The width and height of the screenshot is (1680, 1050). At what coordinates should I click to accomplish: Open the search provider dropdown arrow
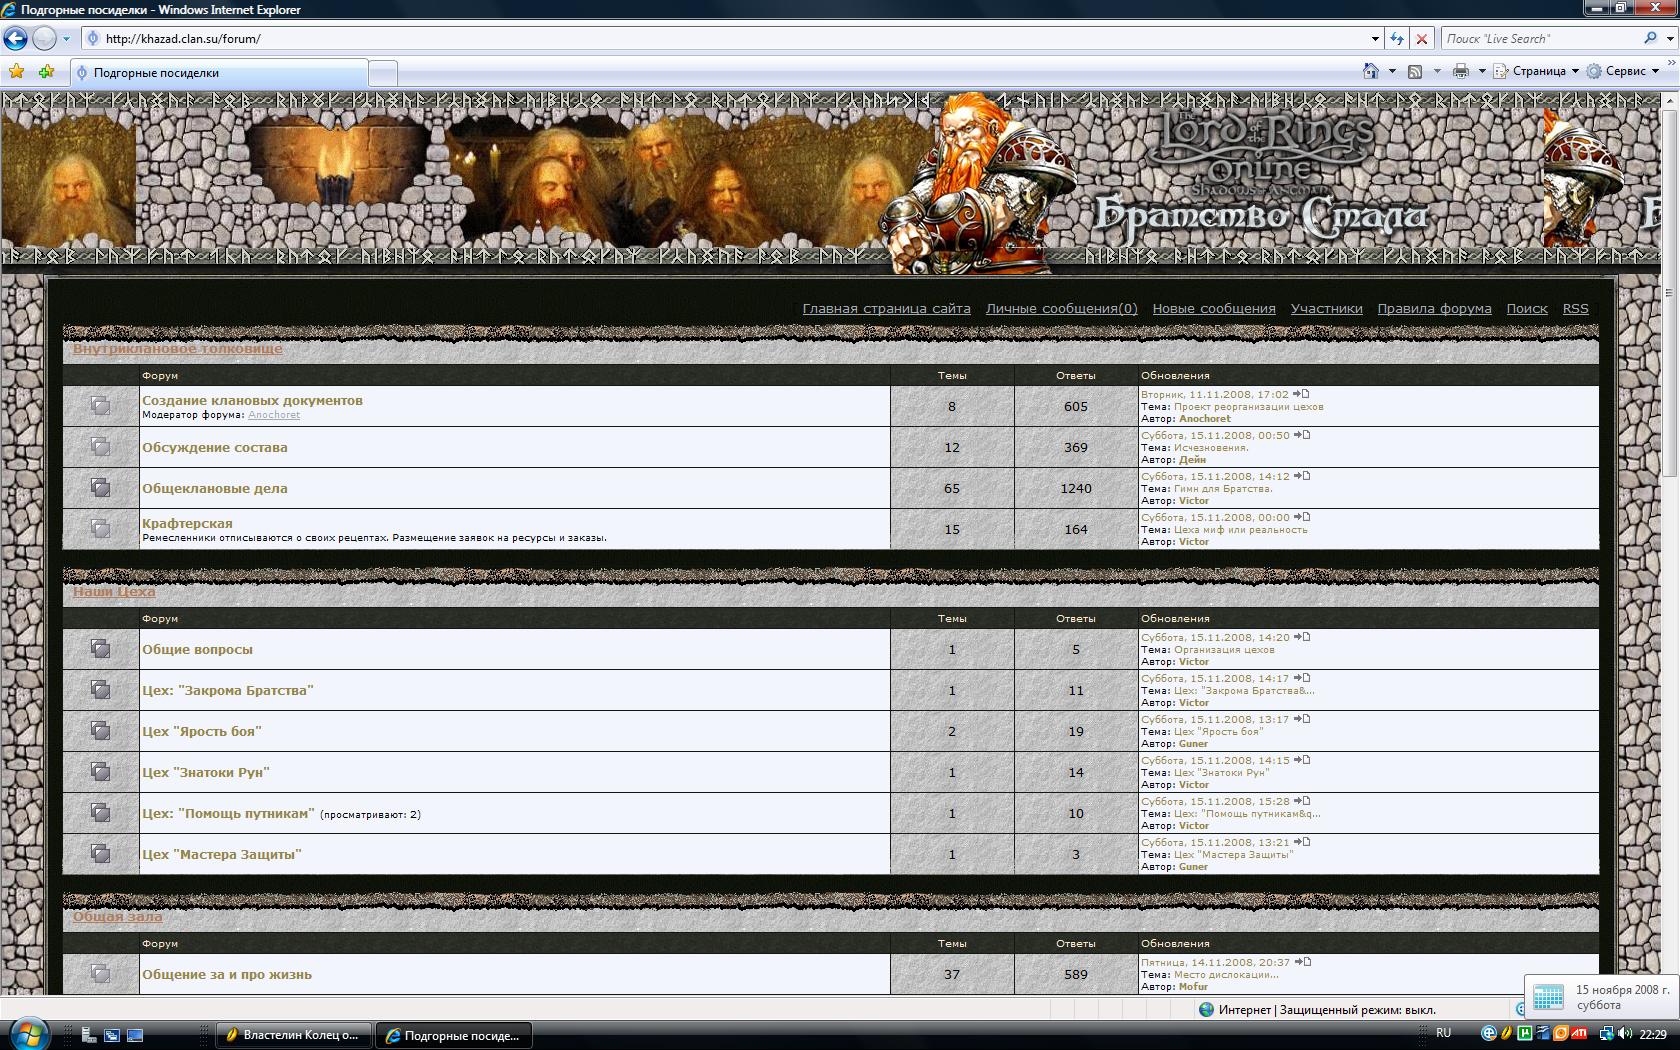point(1670,39)
